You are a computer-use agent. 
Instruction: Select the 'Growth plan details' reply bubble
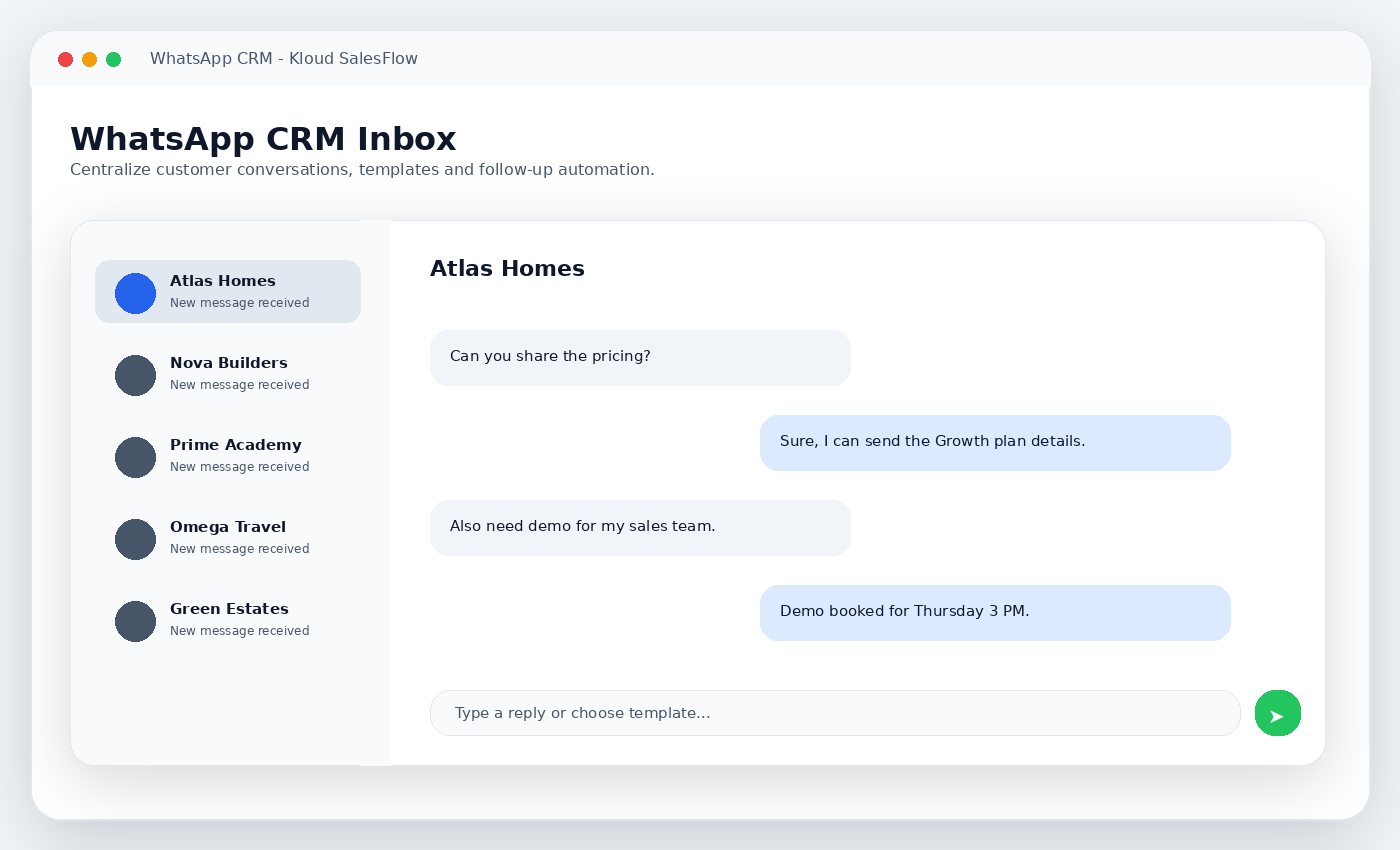[x=995, y=443]
